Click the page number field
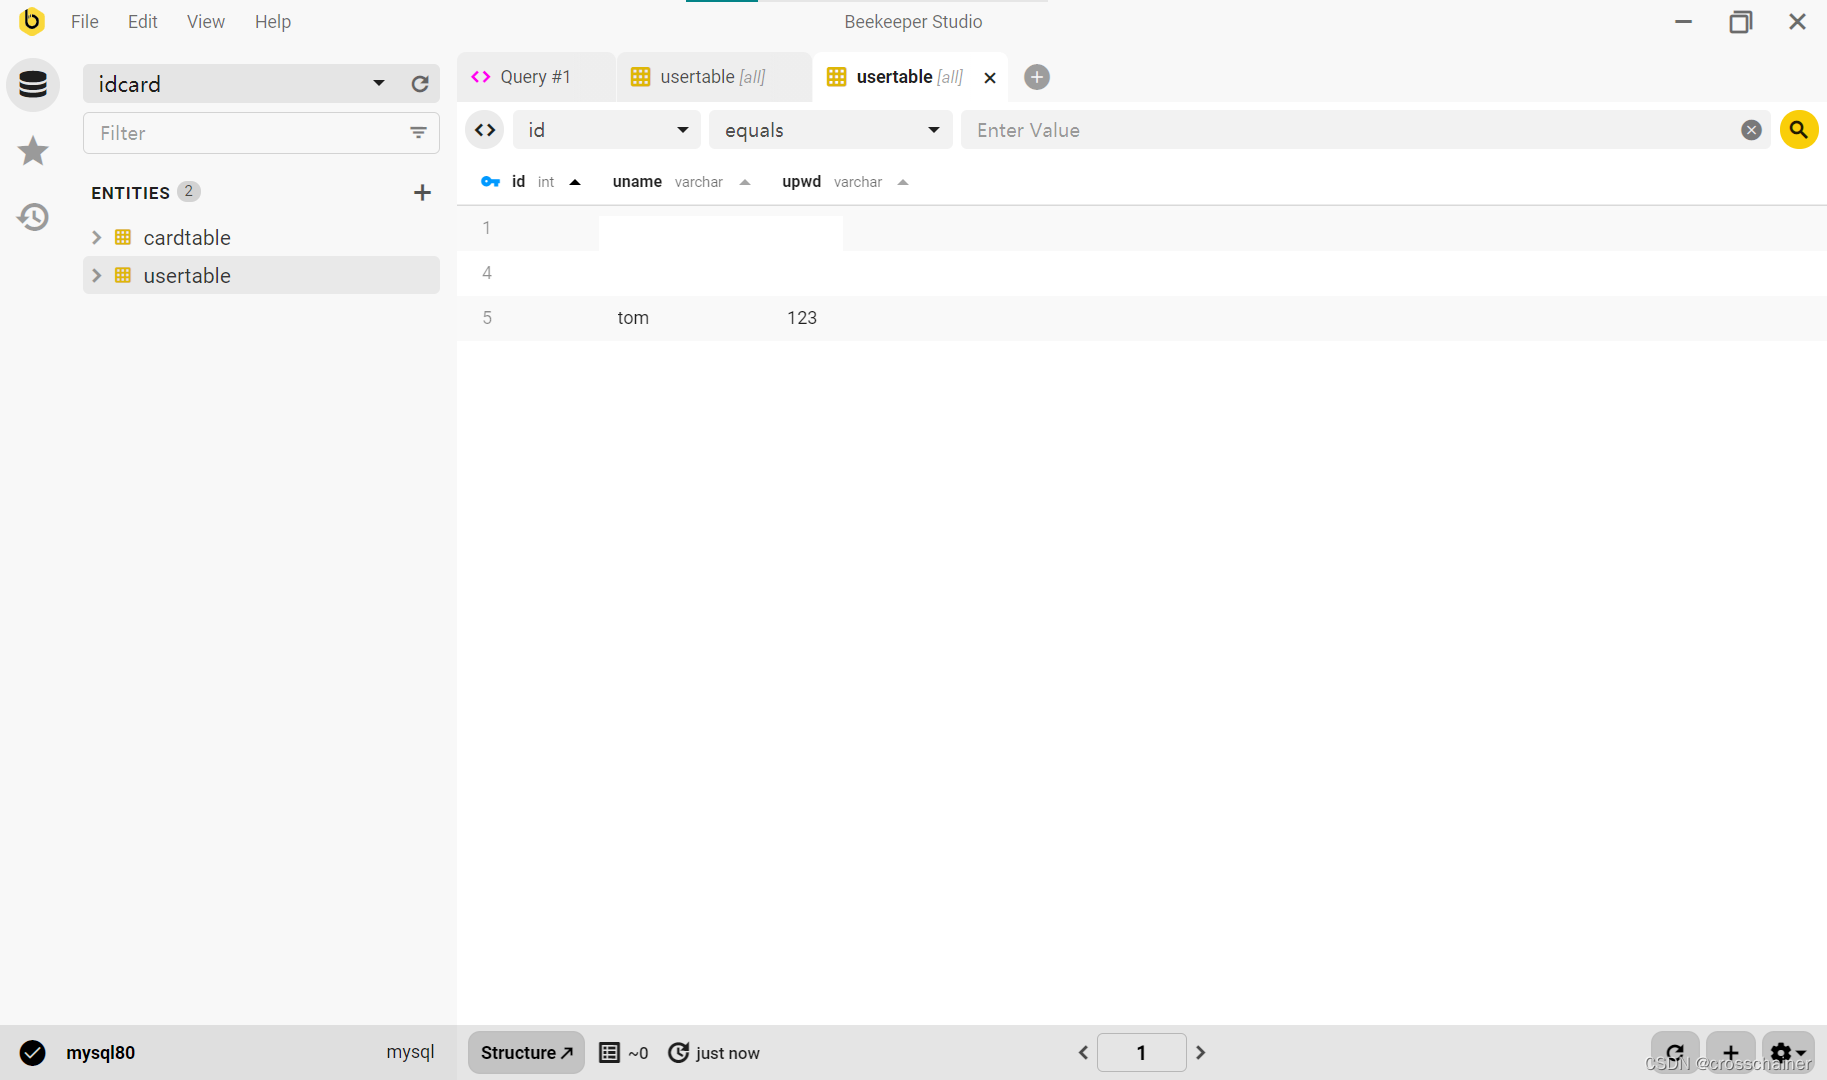Image resolution: width=1827 pixels, height=1080 pixels. tap(1141, 1052)
